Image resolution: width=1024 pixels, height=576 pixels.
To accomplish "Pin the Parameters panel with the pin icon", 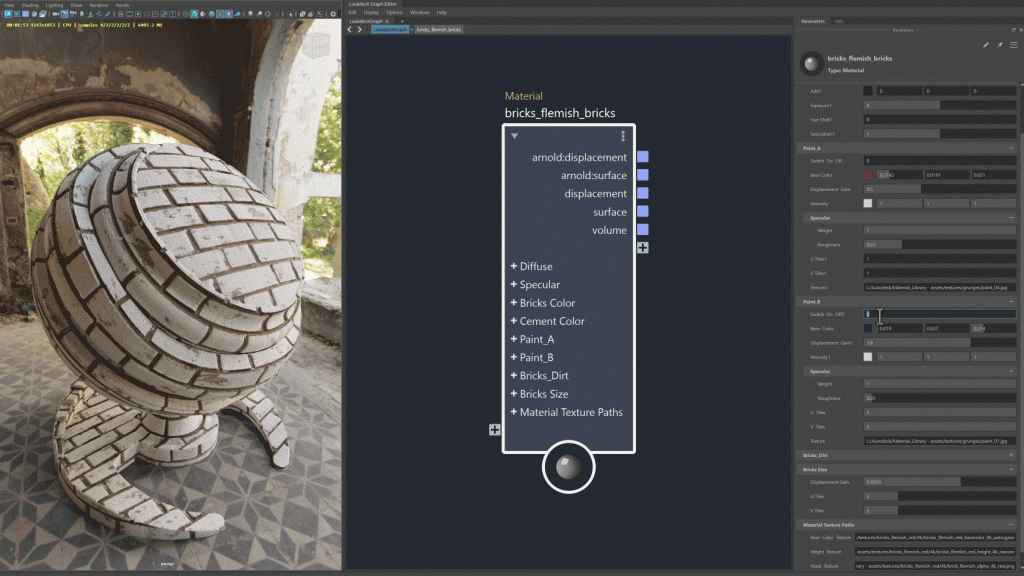I will [x=1000, y=45].
